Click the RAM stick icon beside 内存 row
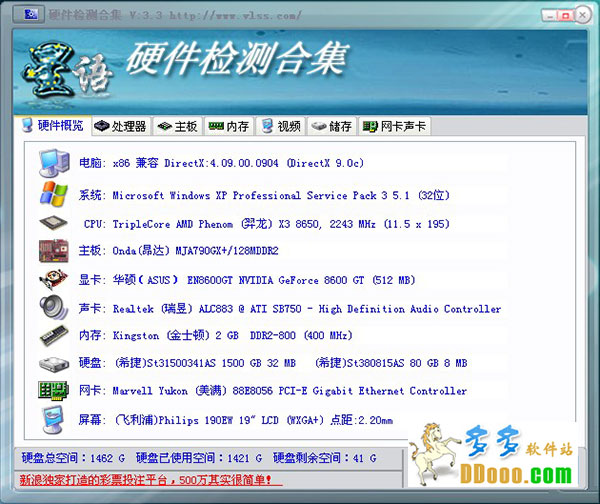 point(54,335)
